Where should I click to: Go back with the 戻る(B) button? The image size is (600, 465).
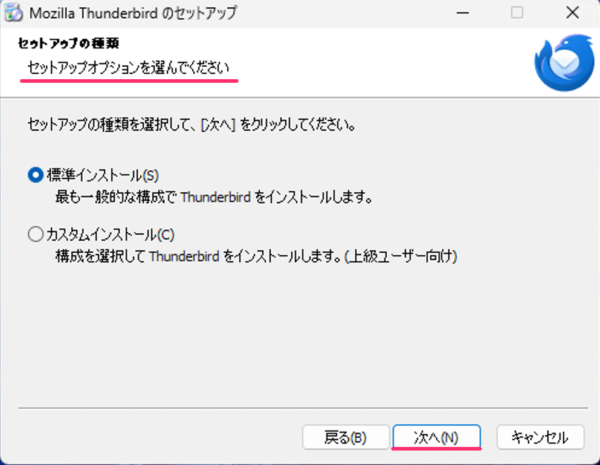tap(346, 437)
